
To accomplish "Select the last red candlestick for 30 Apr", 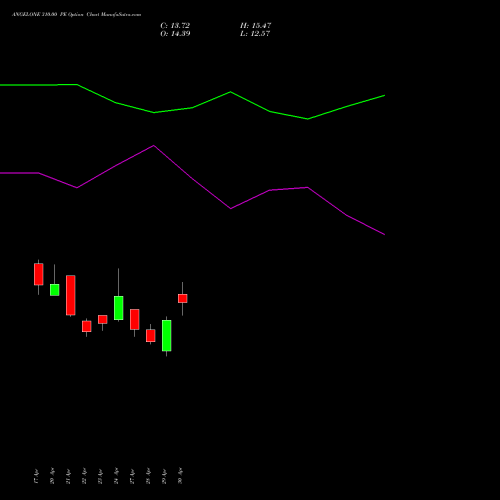I will (183, 298).
